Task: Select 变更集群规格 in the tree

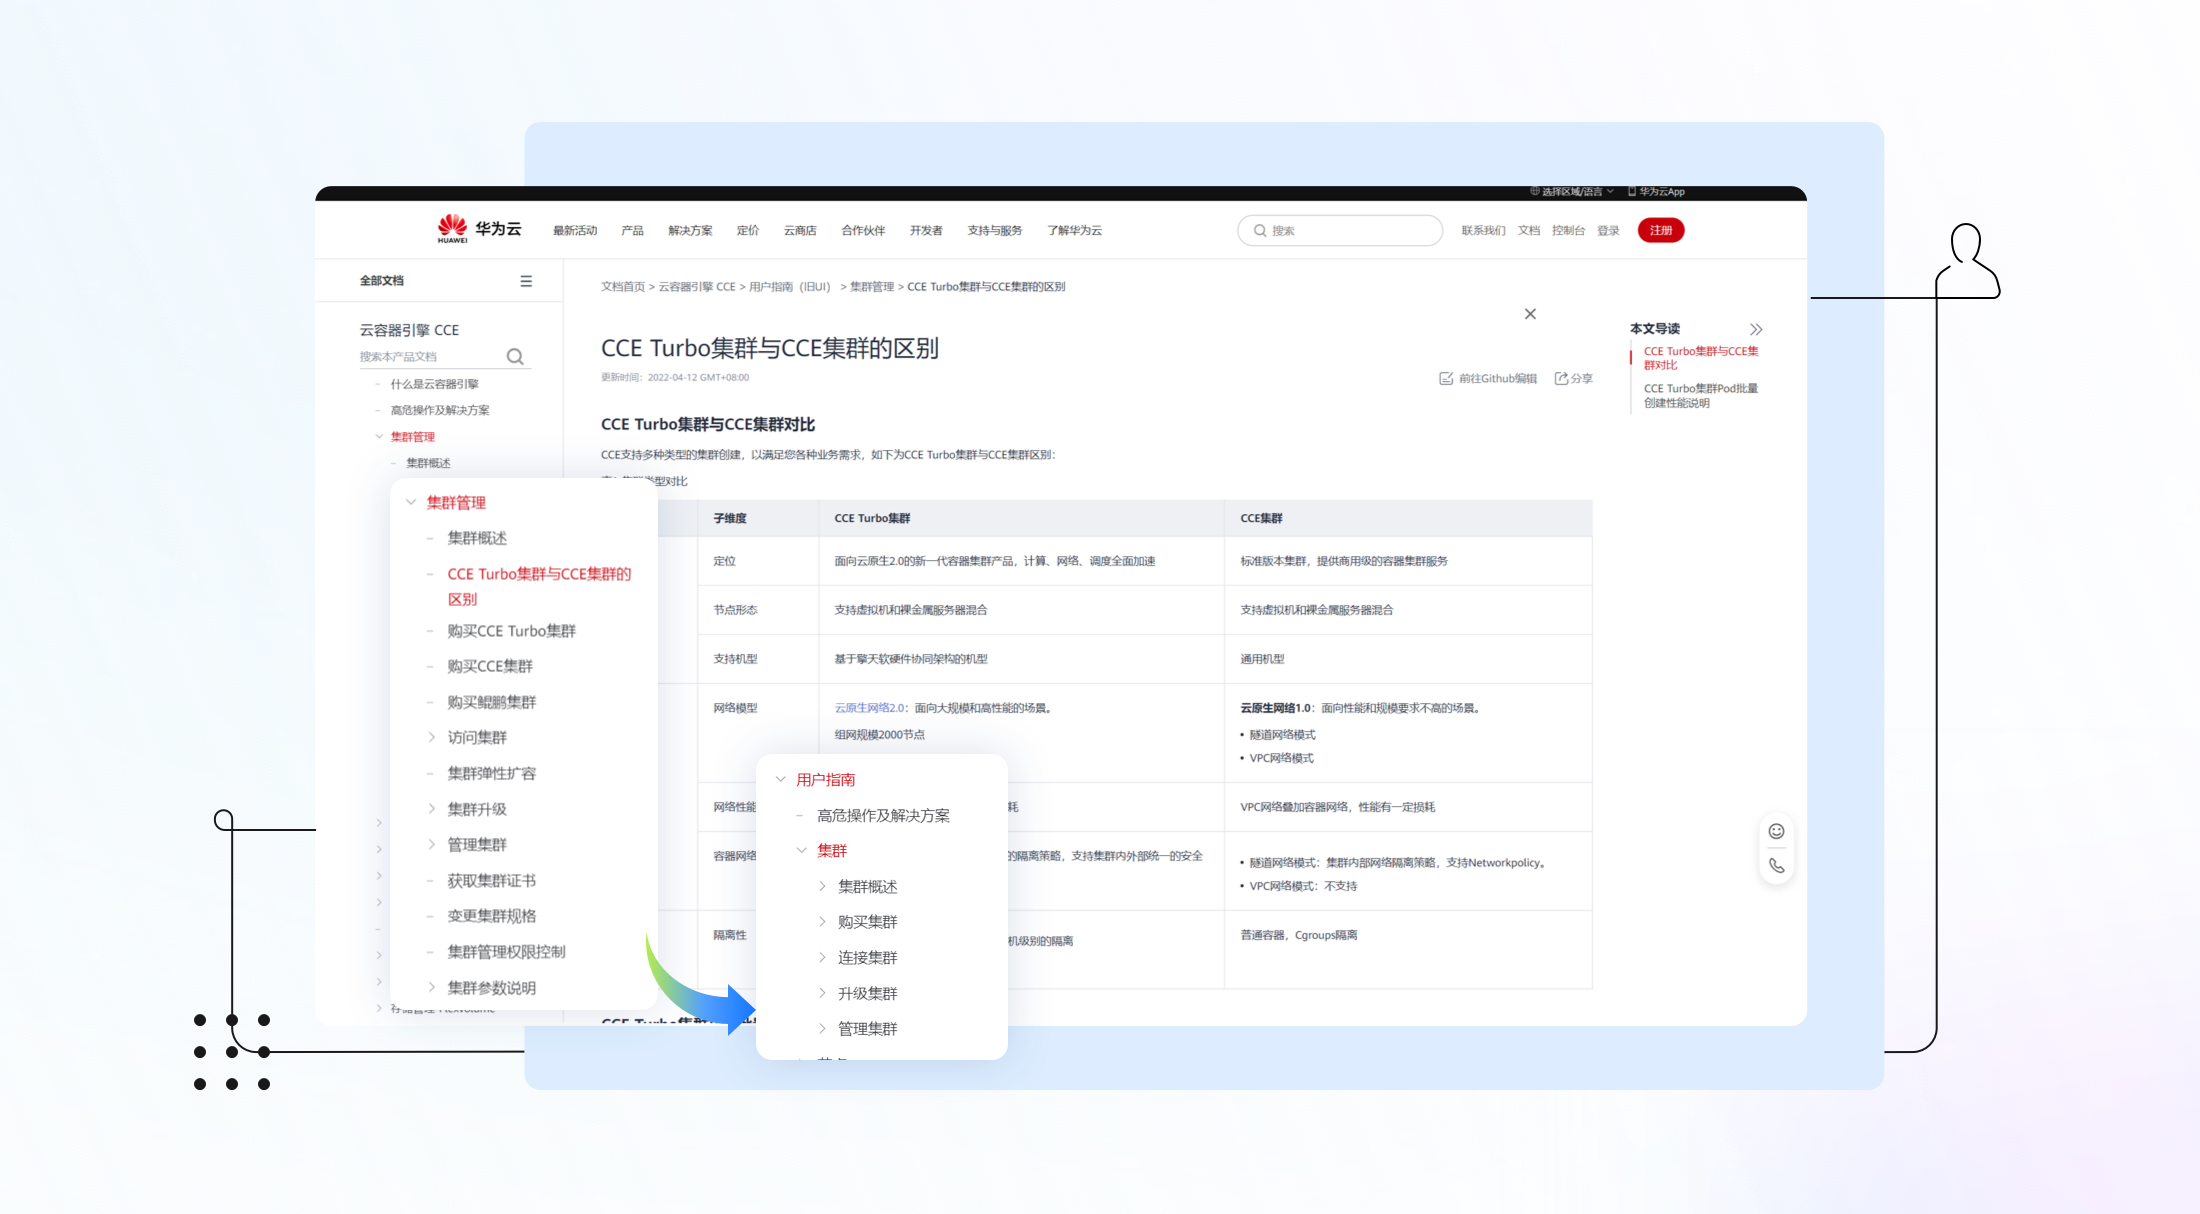Action: (x=492, y=916)
